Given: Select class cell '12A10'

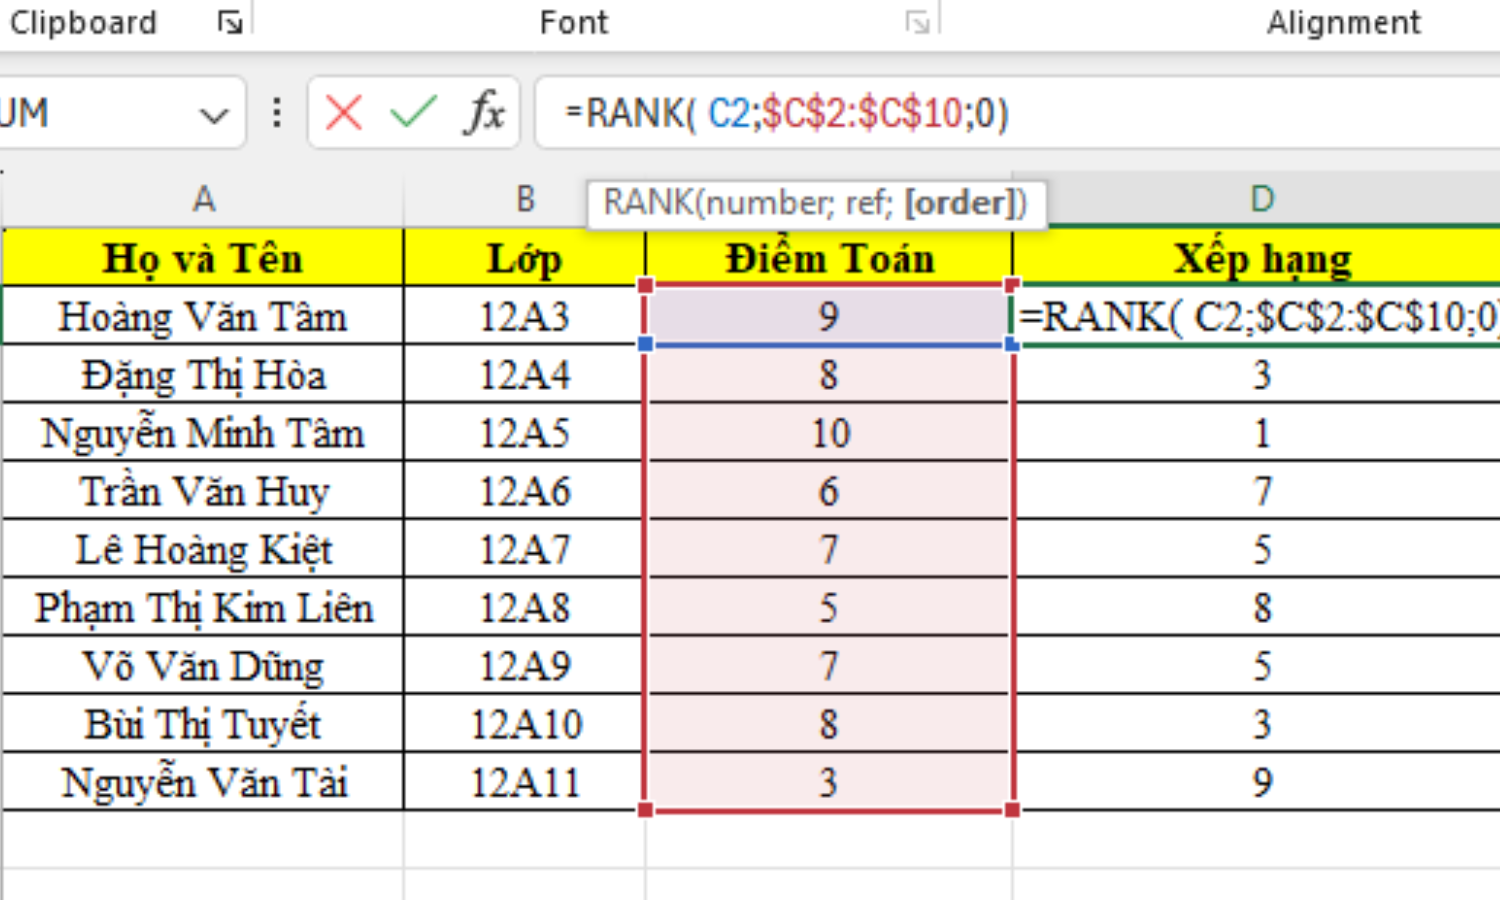Looking at the screenshot, I should pos(525,723).
